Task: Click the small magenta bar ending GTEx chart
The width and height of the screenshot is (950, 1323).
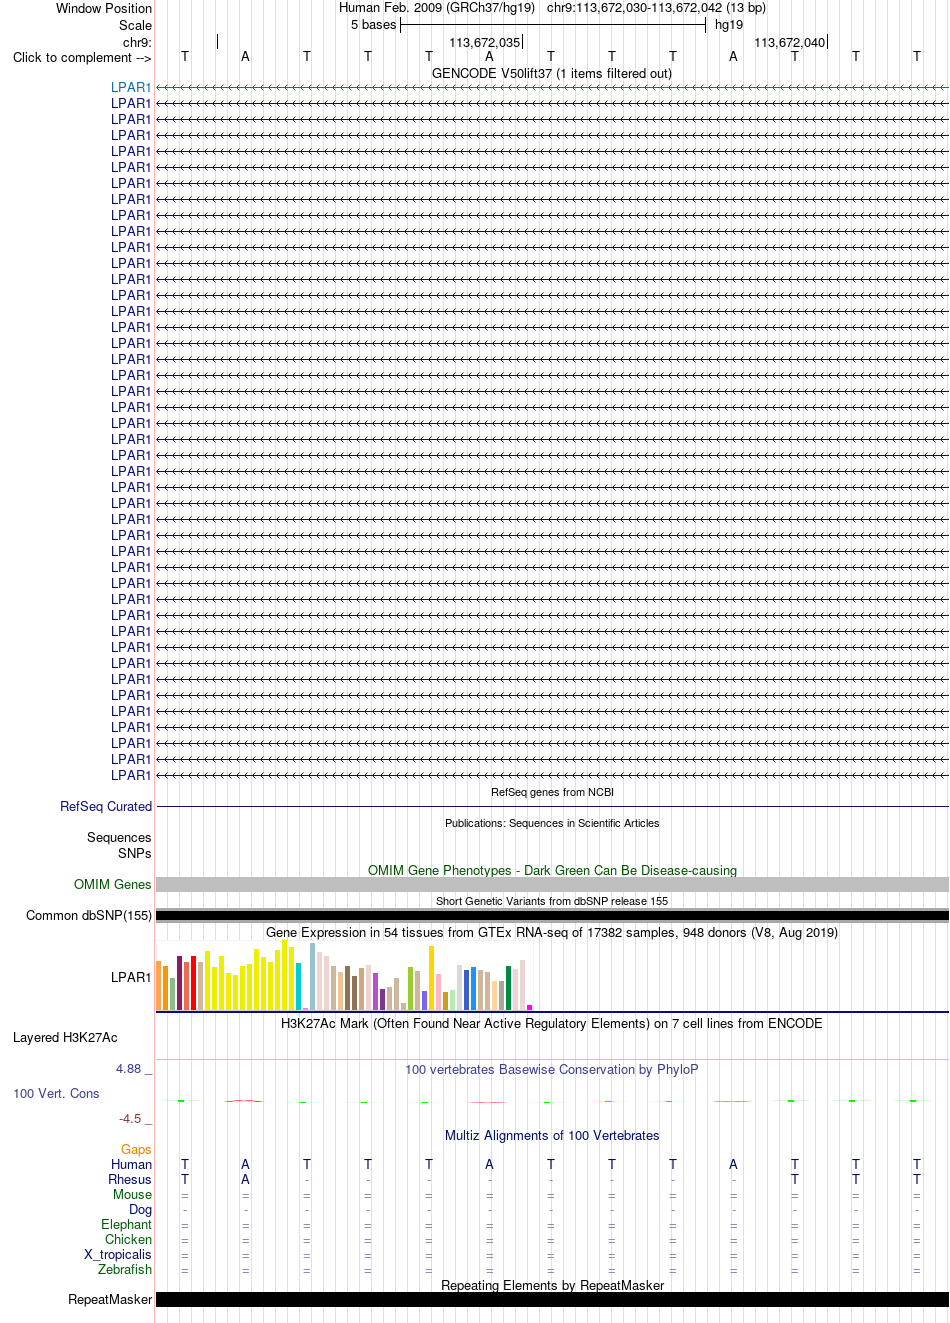Action: (530, 1007)
